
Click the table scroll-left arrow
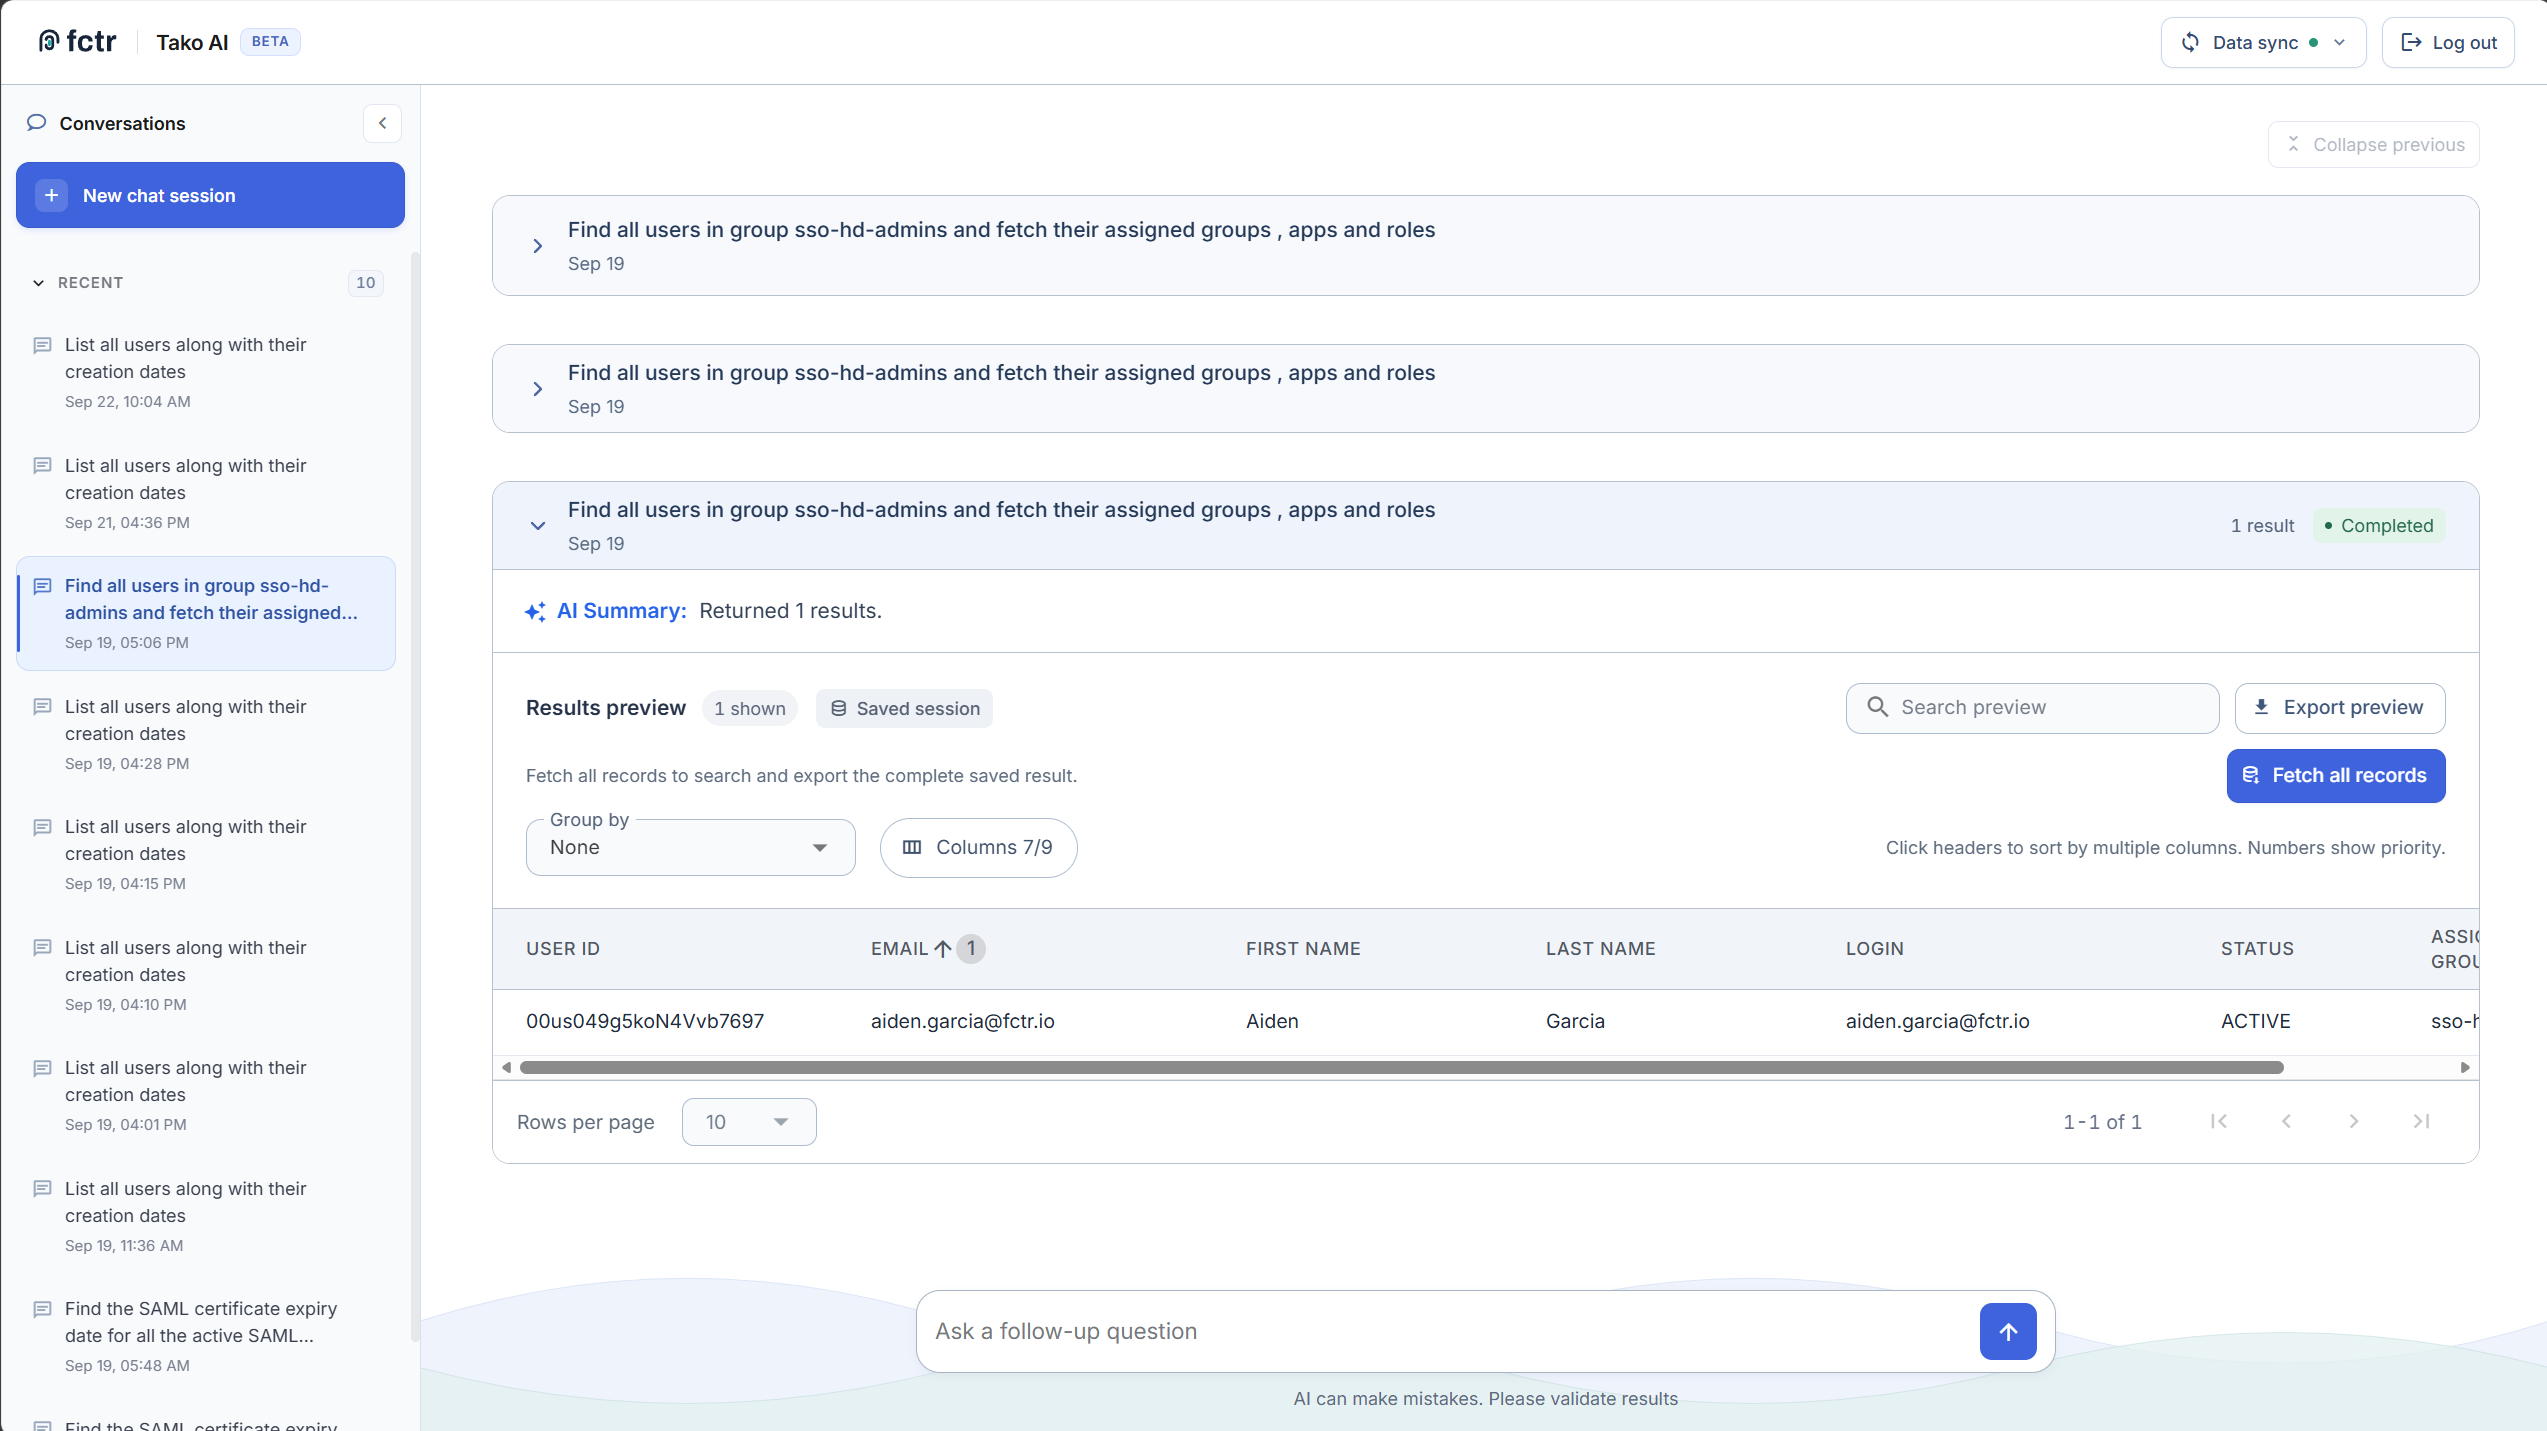coord(506,1068)
